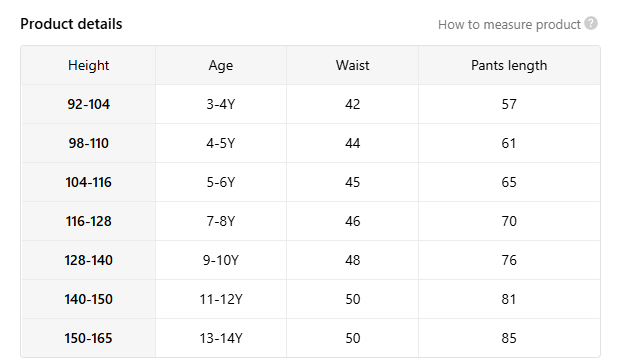Select the Waist column header

(x=352, y=65)
